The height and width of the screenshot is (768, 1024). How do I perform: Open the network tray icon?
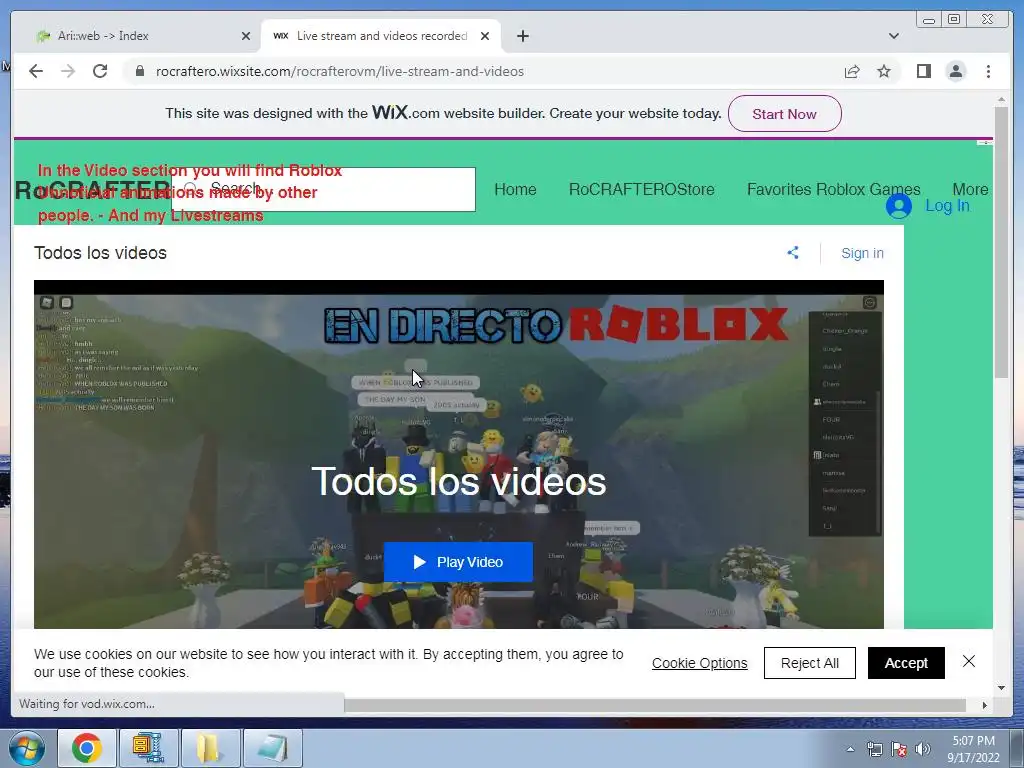click(x=874, y=750)
